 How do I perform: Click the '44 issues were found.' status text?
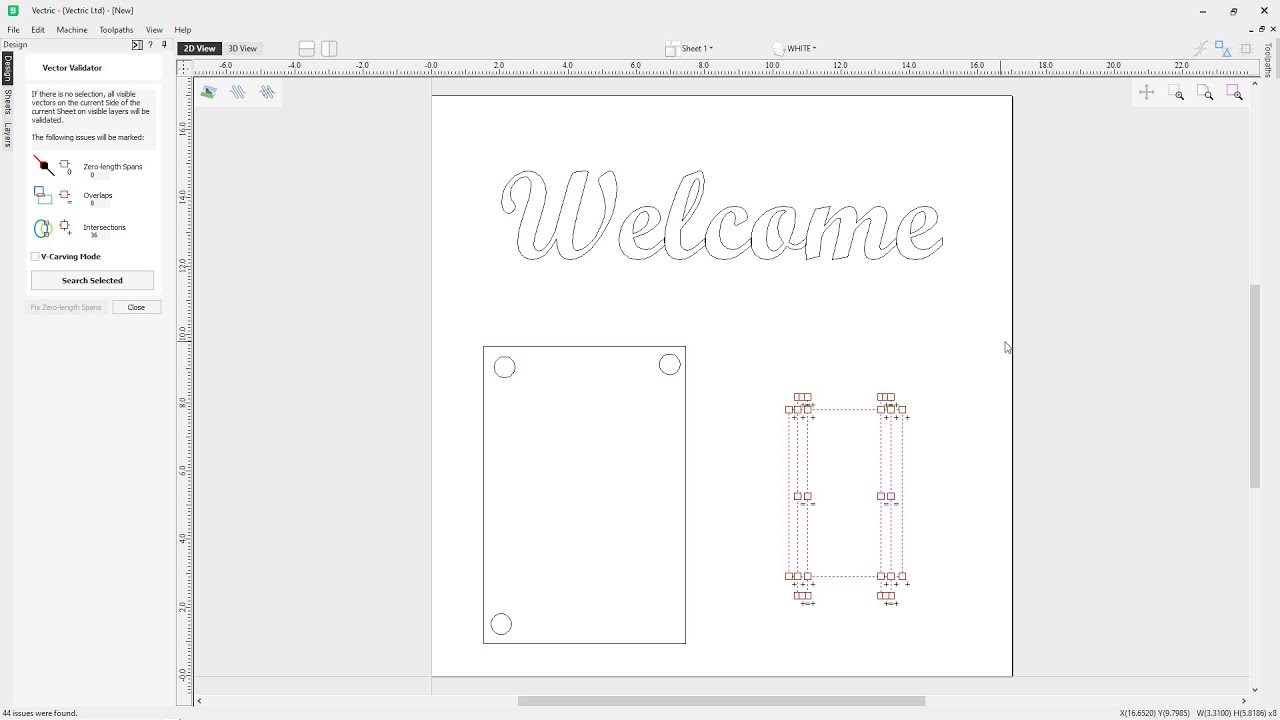pyautogui.click(x=40, y=713)
